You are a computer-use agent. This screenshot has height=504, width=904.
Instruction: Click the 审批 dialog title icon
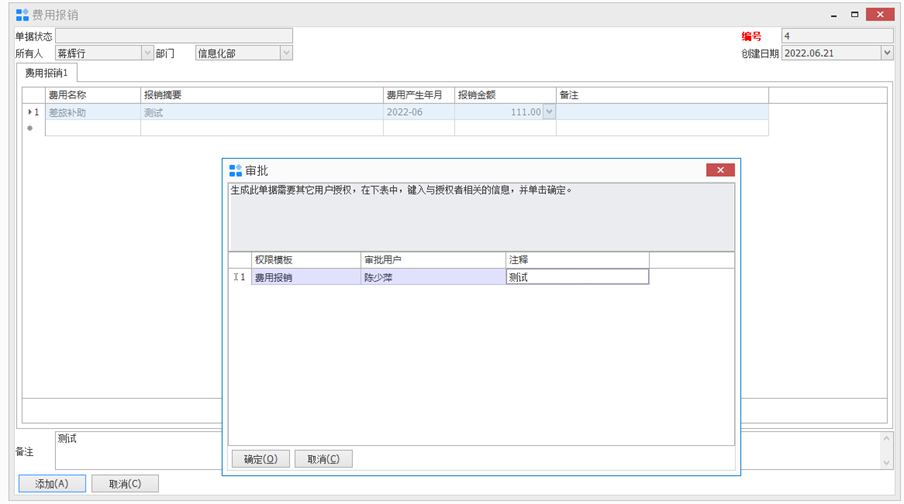pyautogui.click(x=236, y=171)
